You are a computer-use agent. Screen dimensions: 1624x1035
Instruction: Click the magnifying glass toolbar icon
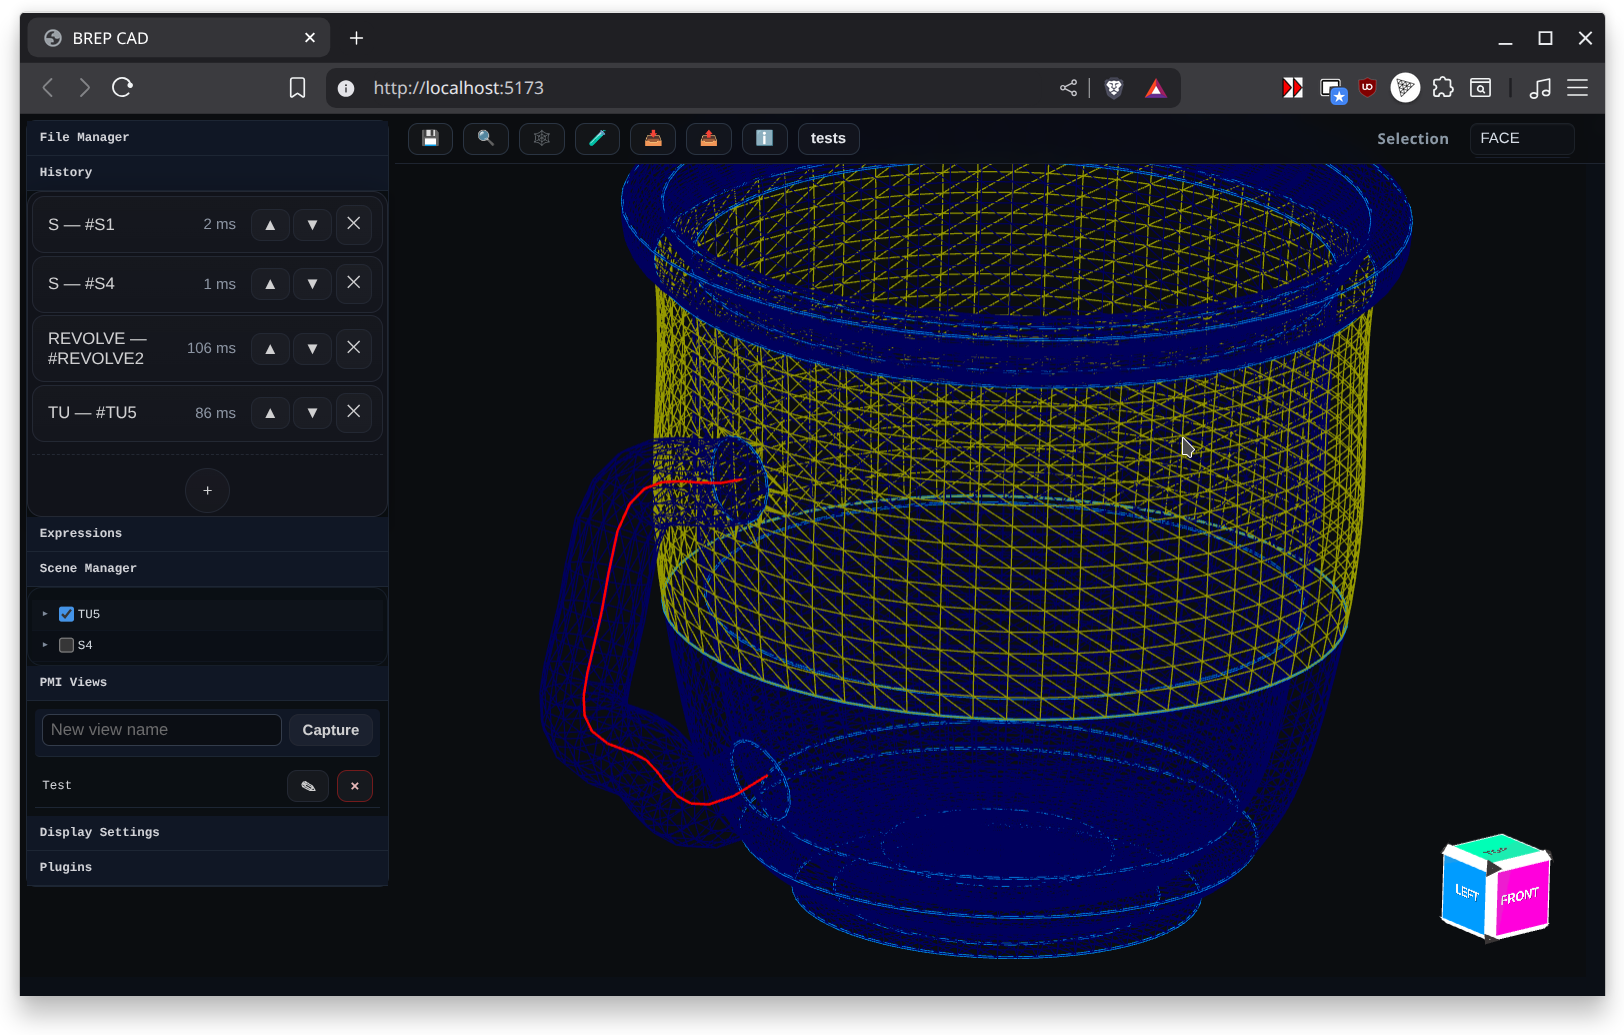pyautogui.click(x=486, y=138)
